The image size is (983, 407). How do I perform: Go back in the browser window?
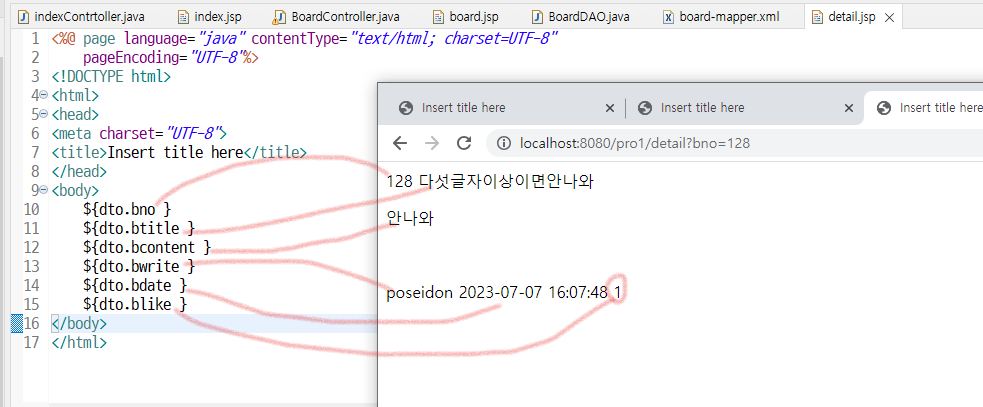399,144
